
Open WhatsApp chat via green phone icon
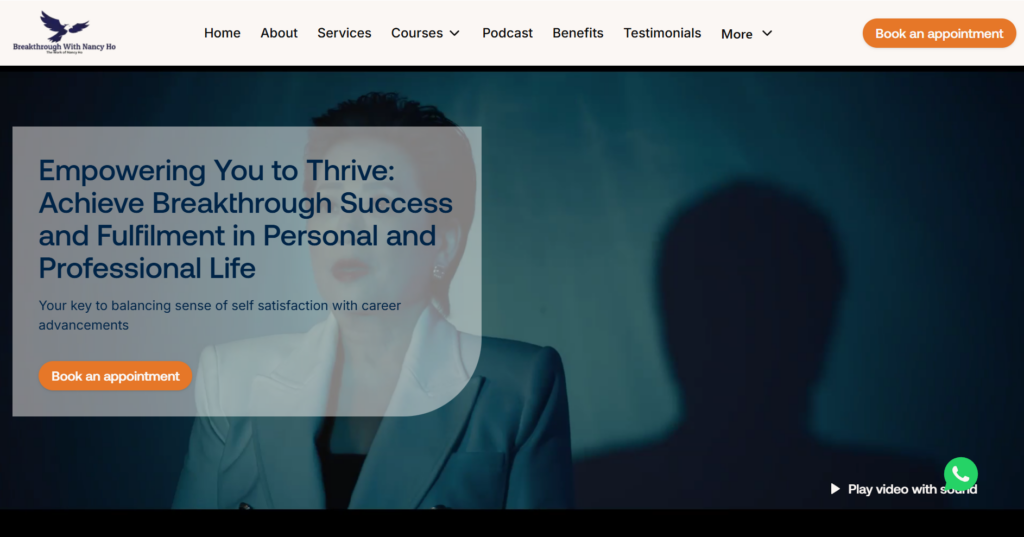click(960, 474)
